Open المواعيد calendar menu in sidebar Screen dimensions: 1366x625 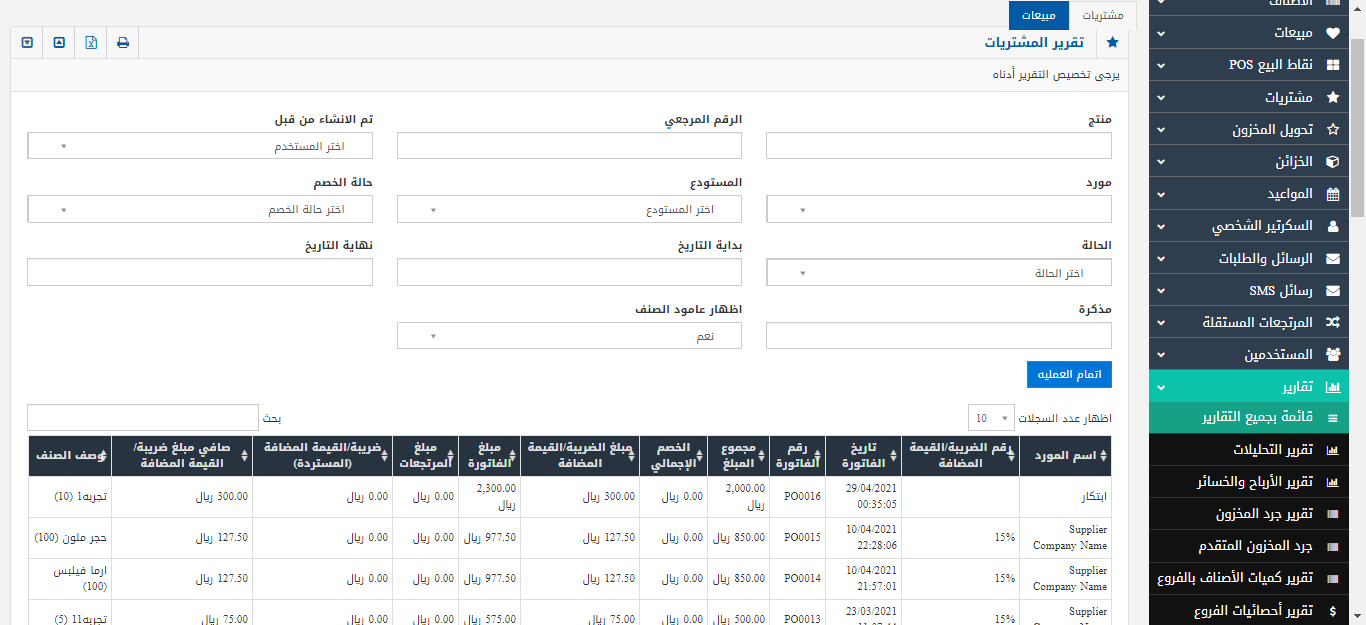pyautogui.click(x=1257, y=194)
